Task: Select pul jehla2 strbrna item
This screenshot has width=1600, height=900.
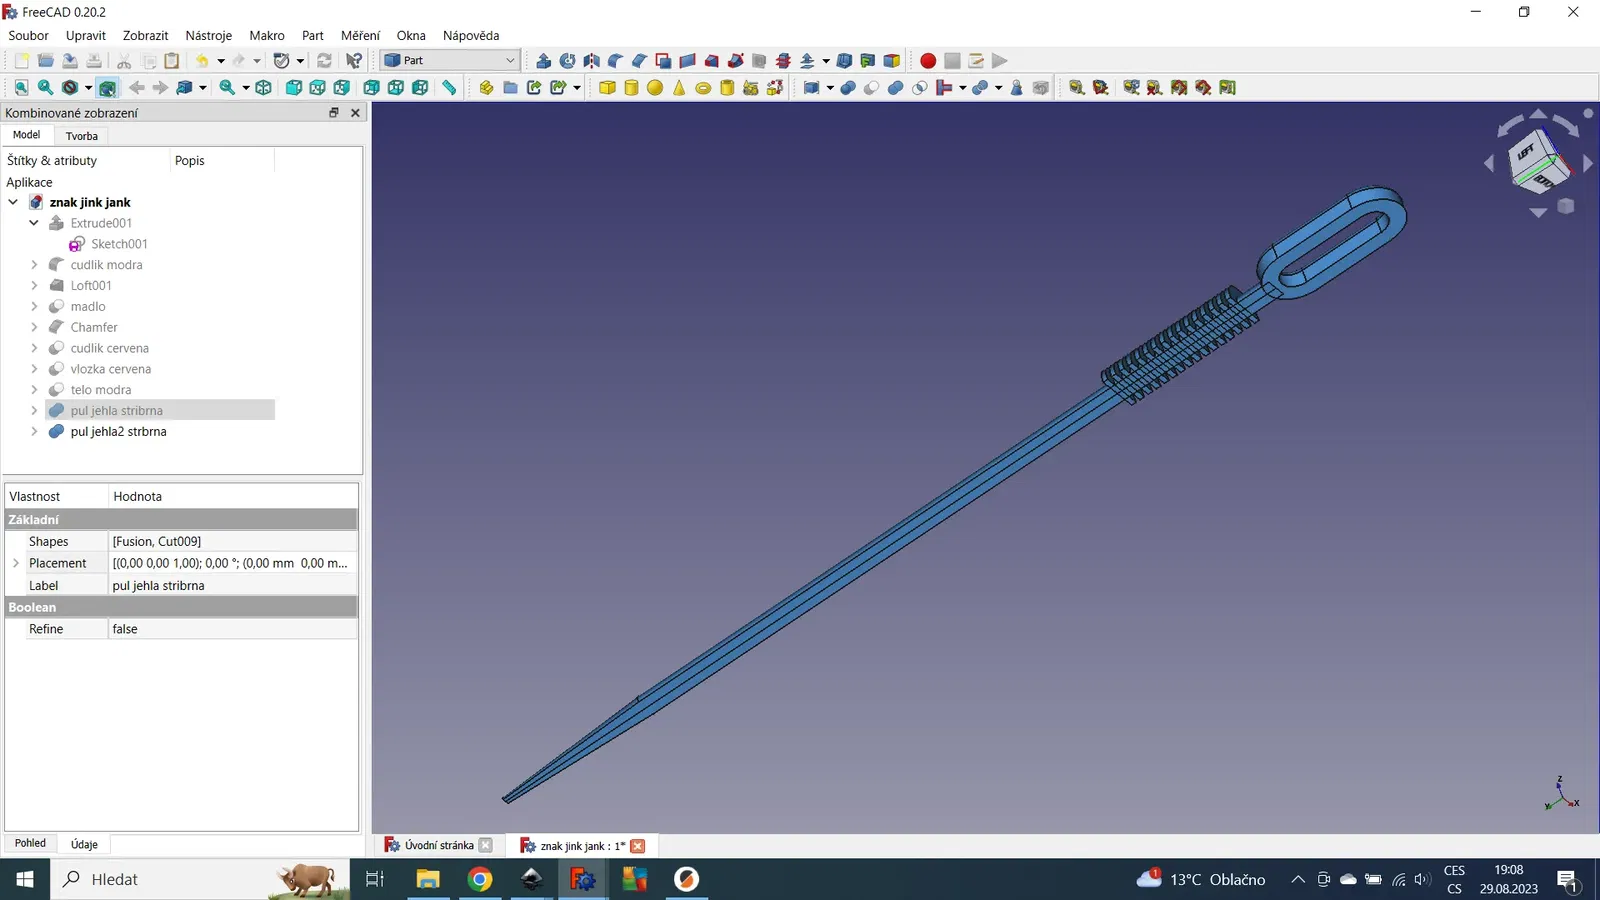Action: coord(119,432)
